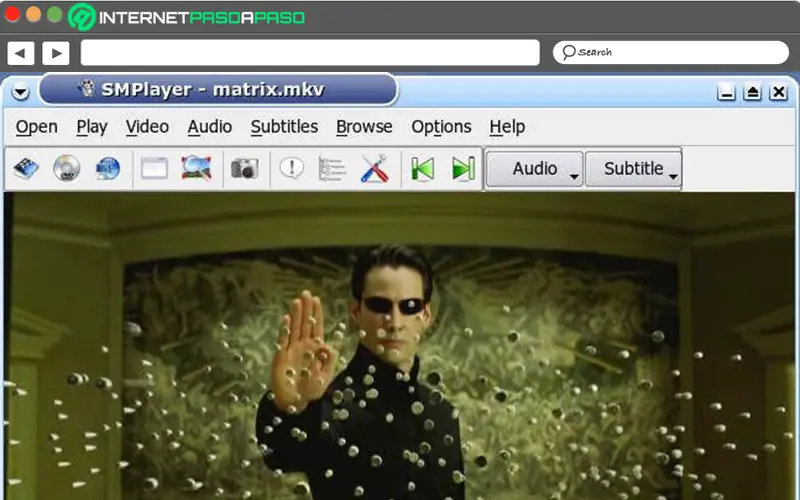Focus the browser address bar field

pos(310,53)
